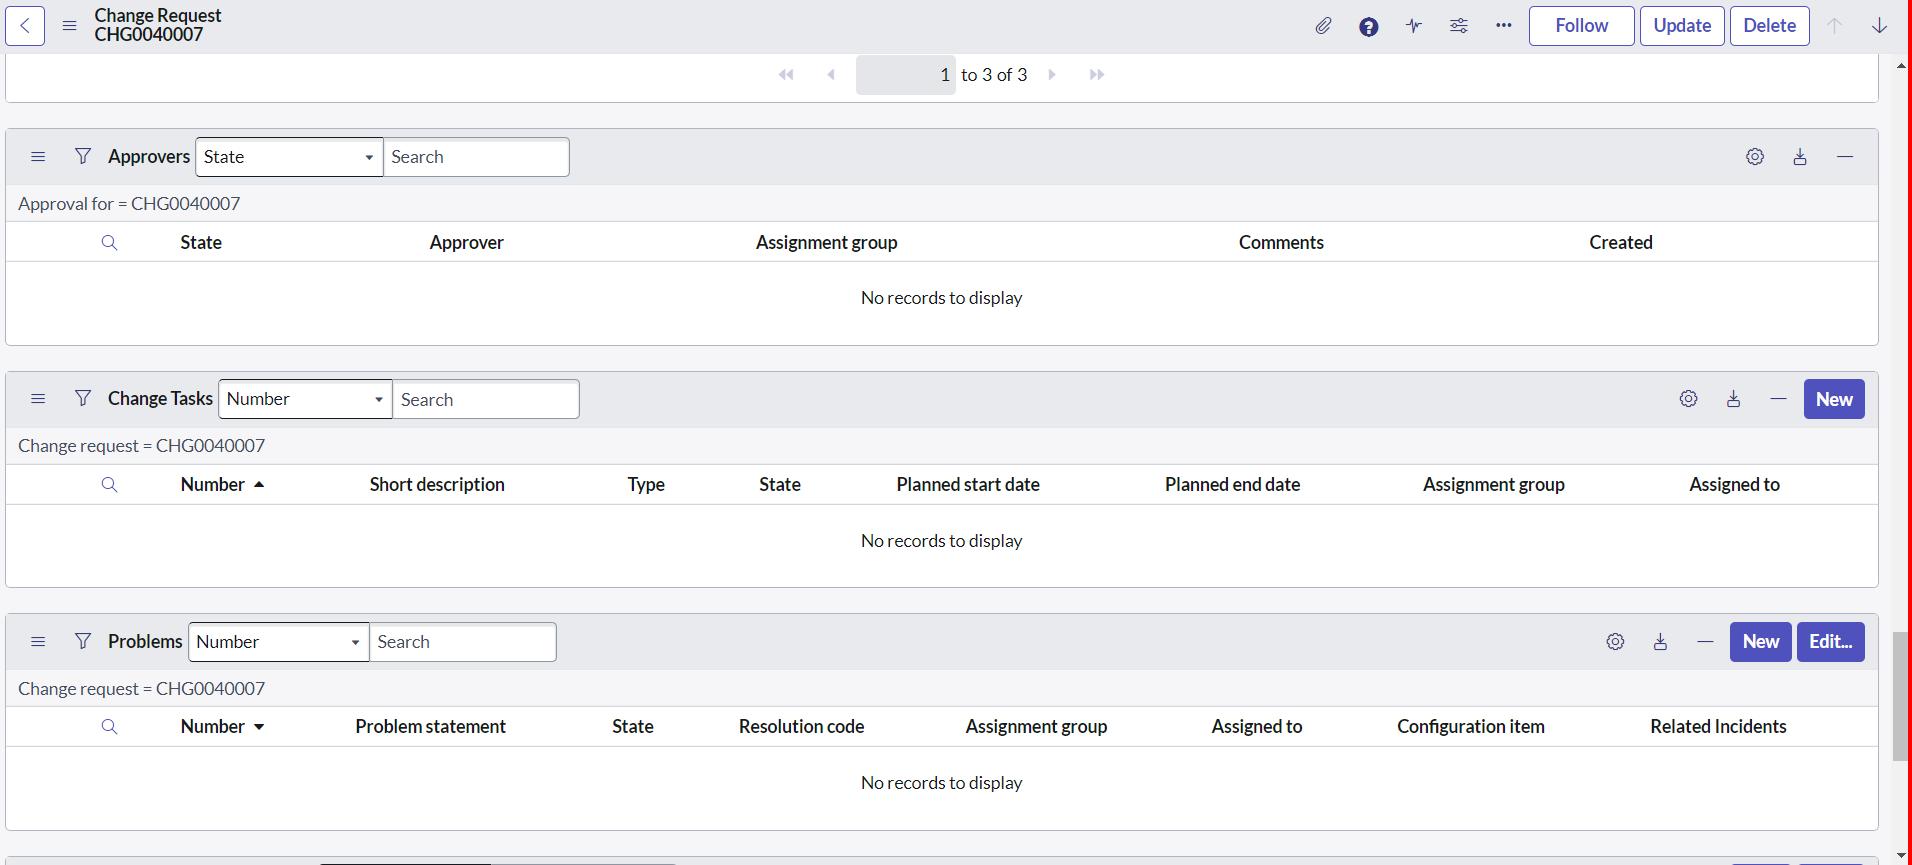Screen dimensions: 1912x865
Task: Follow this change request
Action: tap(1581, 26)
